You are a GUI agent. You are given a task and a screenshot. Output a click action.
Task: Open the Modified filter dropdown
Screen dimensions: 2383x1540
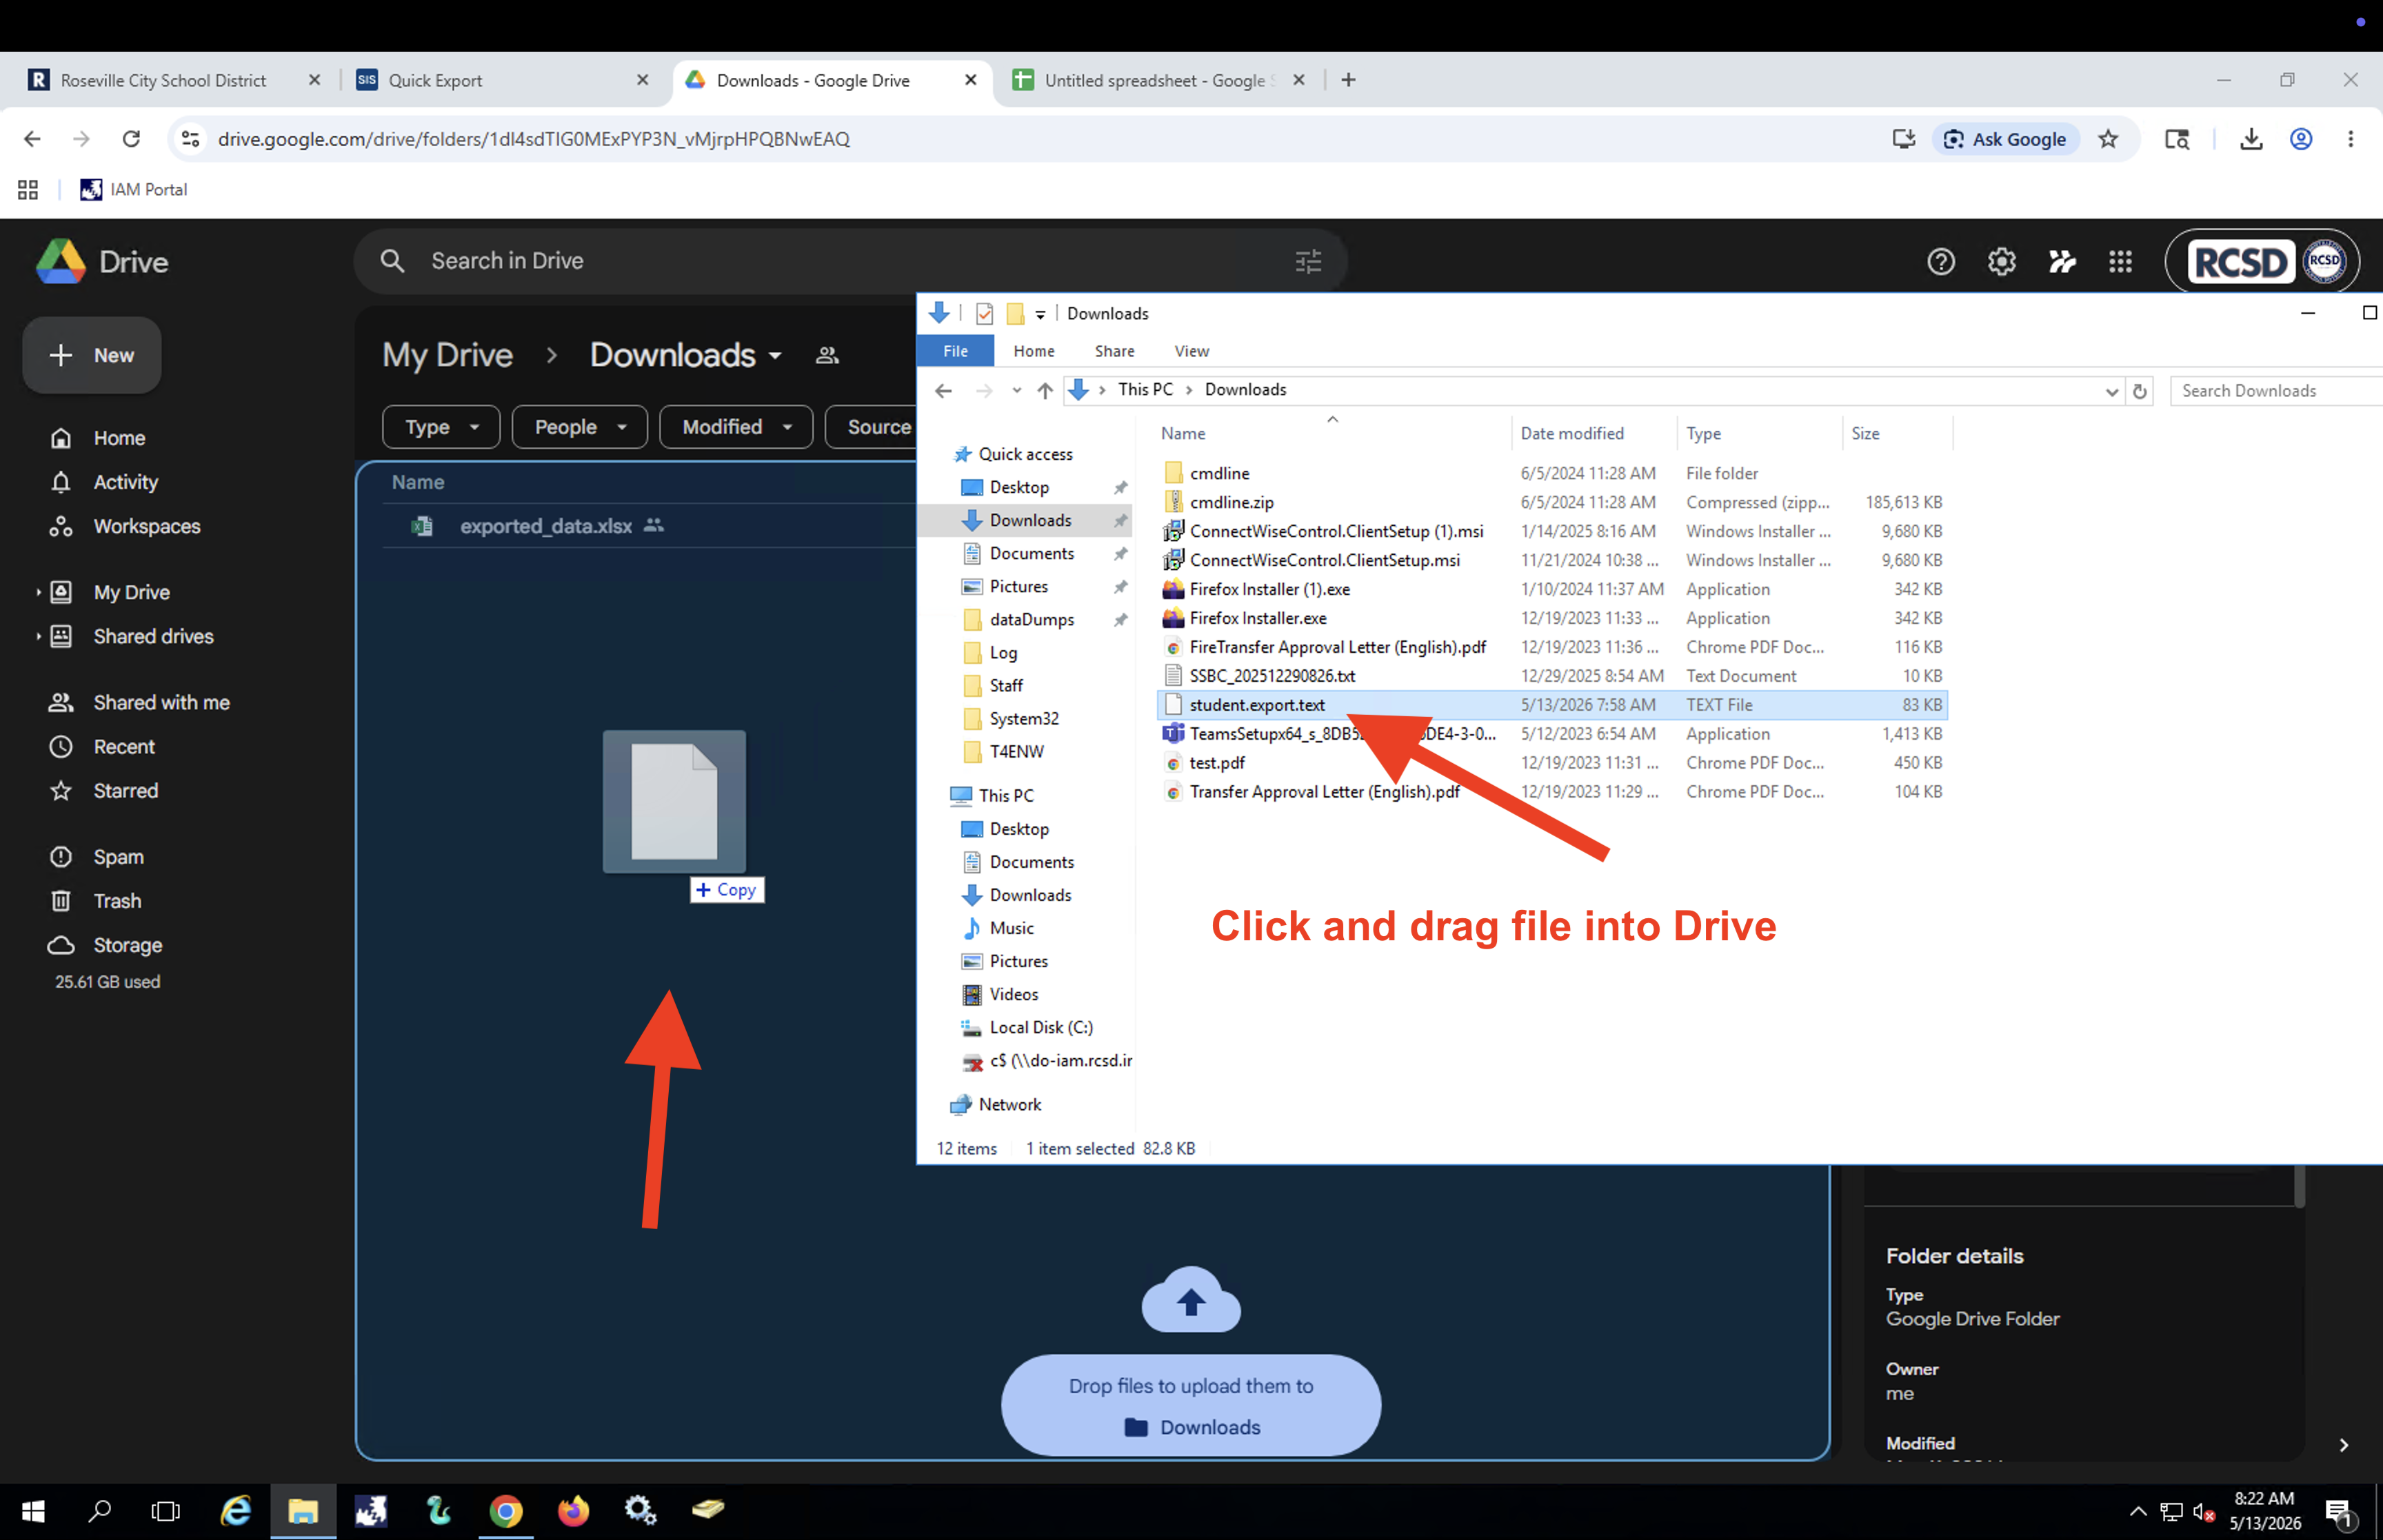[736, 427]
